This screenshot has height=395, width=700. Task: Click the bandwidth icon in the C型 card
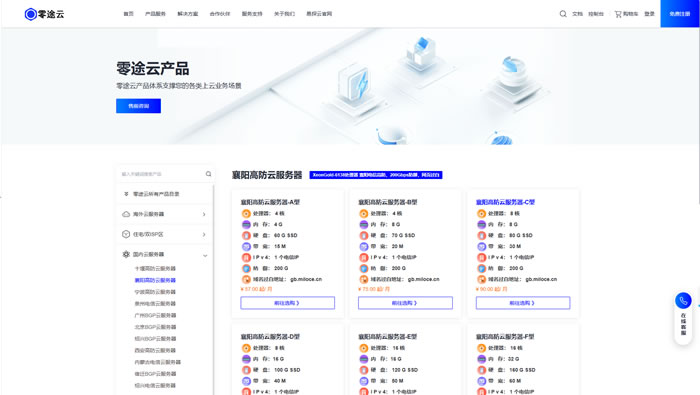pos(481,246)
